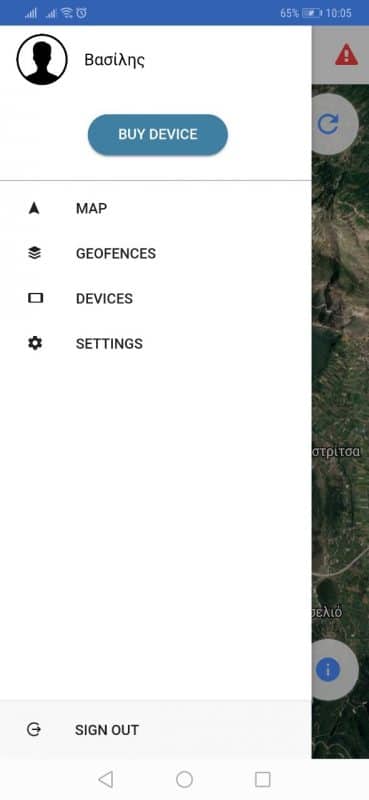Screen dimensions: 369x800
Task: Tap the red warning triangle alert icon
Action: 346,55
